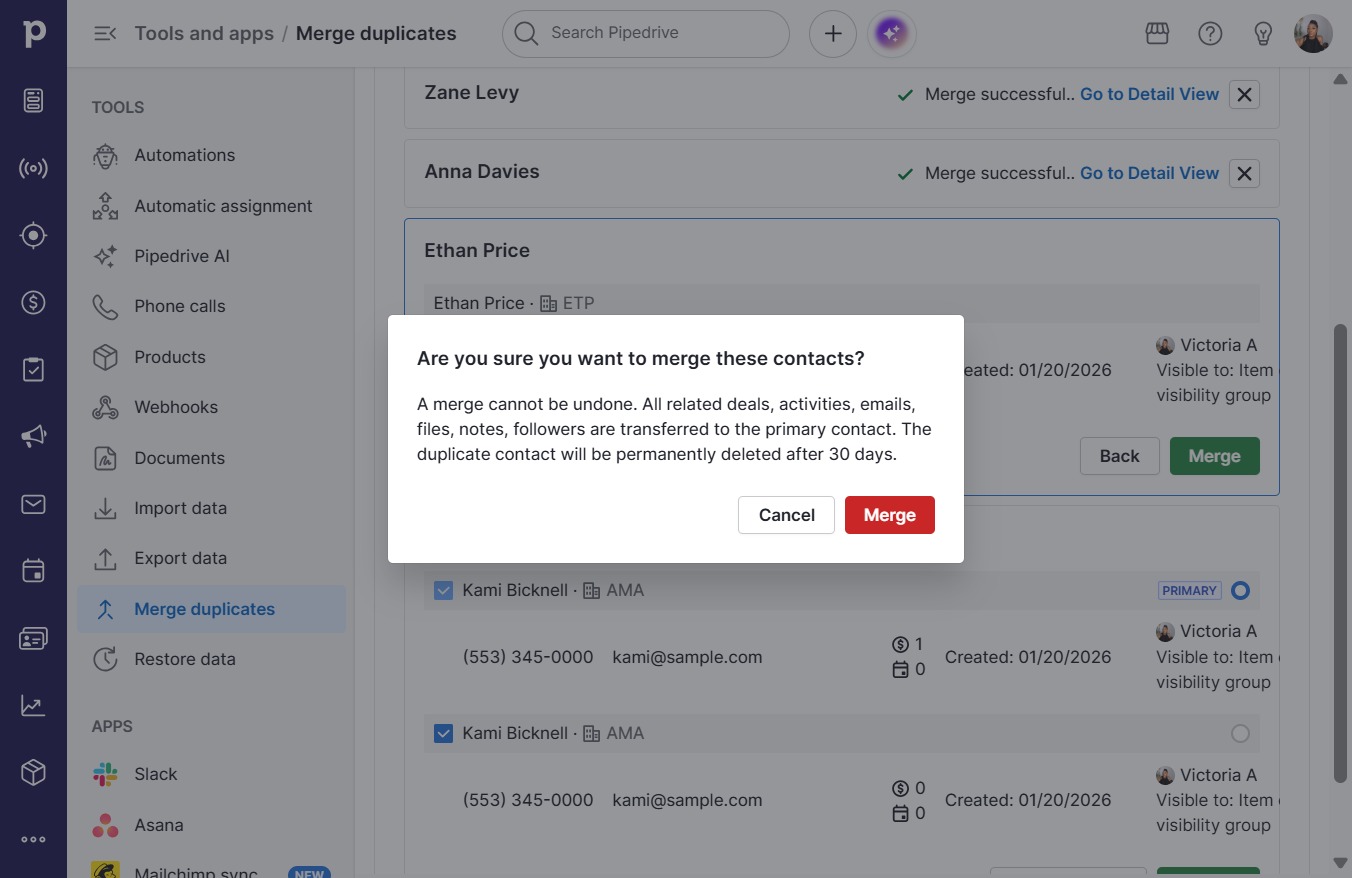Open Automations in the Tools sidebar
Image resolution: width=1352 pixels, height=878 pixels.
[x=211, y=155]
